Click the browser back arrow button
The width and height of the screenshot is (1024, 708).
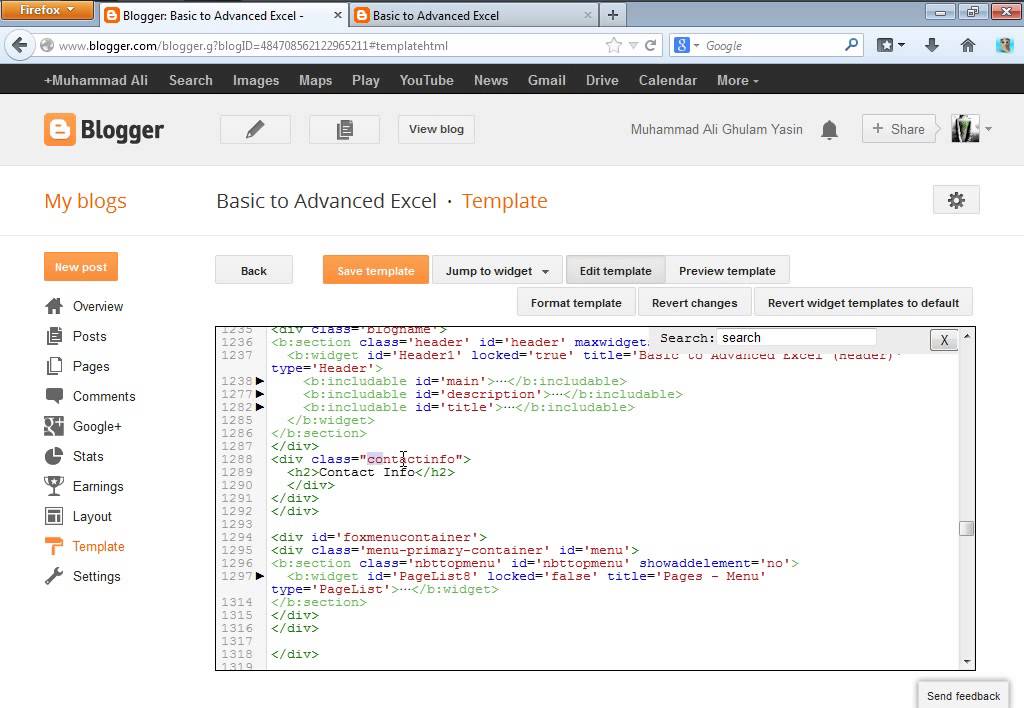click(20, 45)
